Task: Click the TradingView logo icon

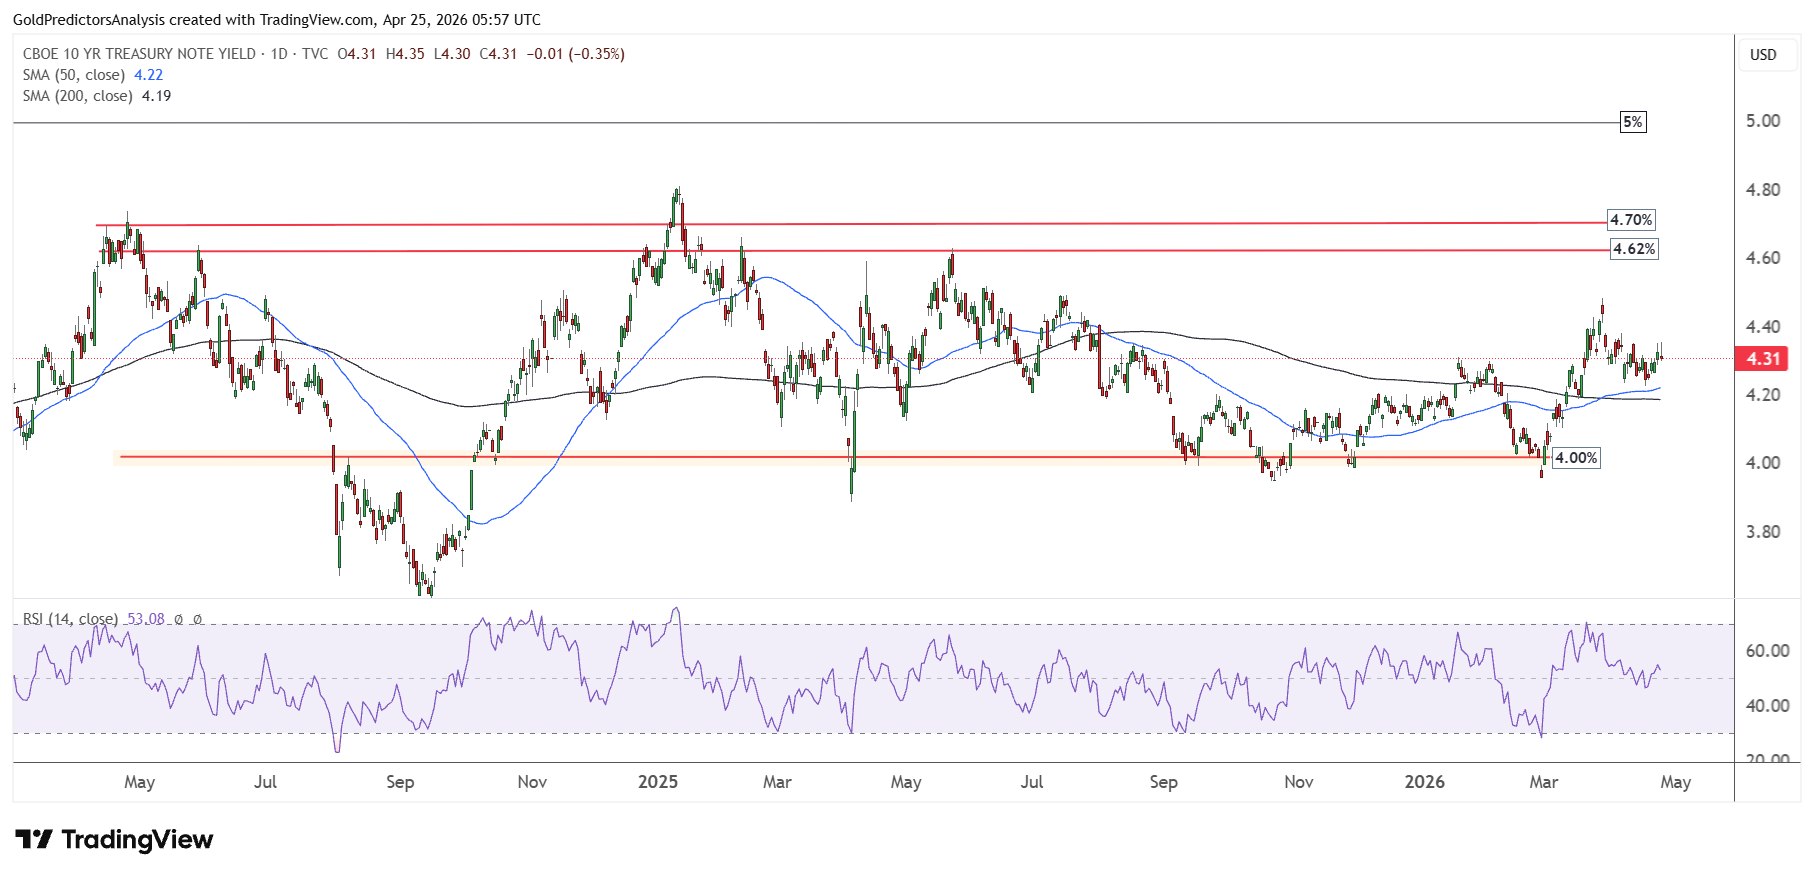Action: click(33, 839)
